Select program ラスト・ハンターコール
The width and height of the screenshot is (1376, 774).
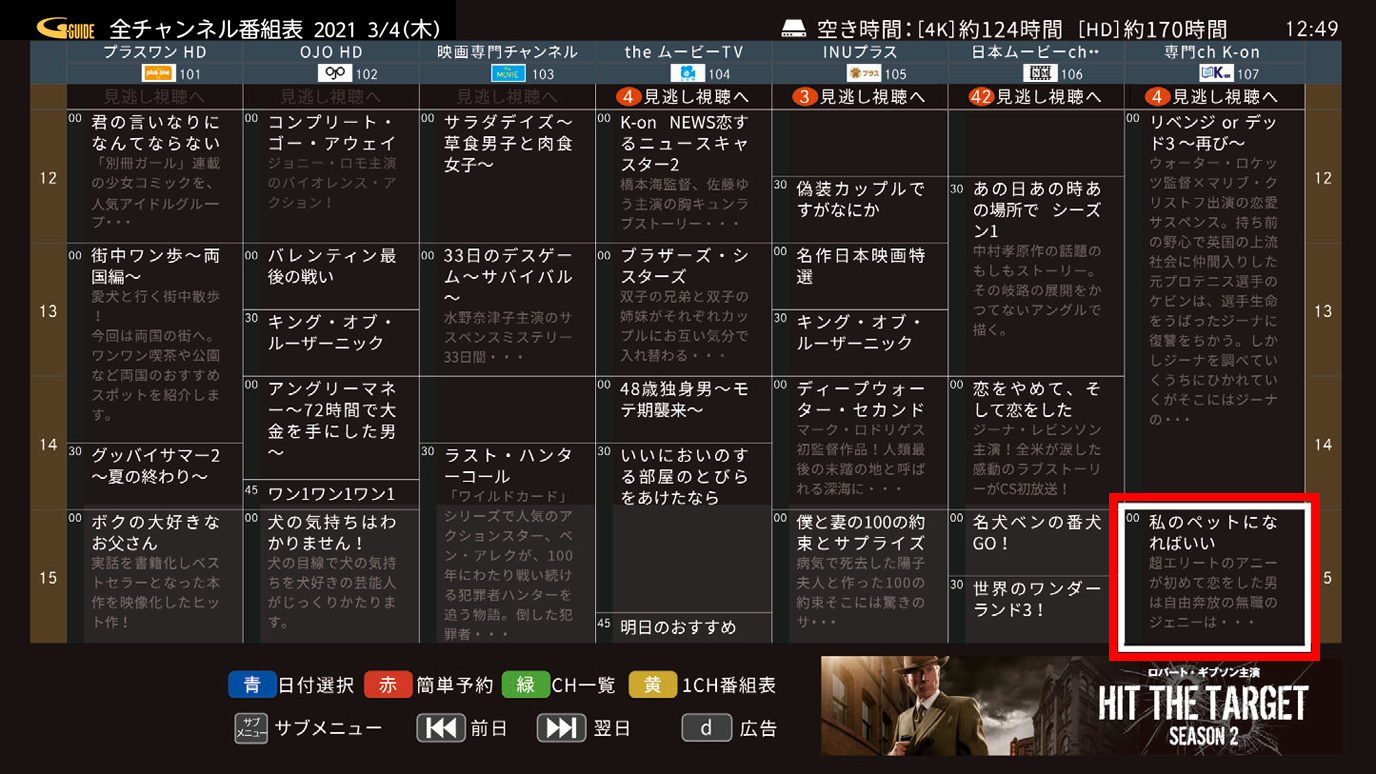507,543
